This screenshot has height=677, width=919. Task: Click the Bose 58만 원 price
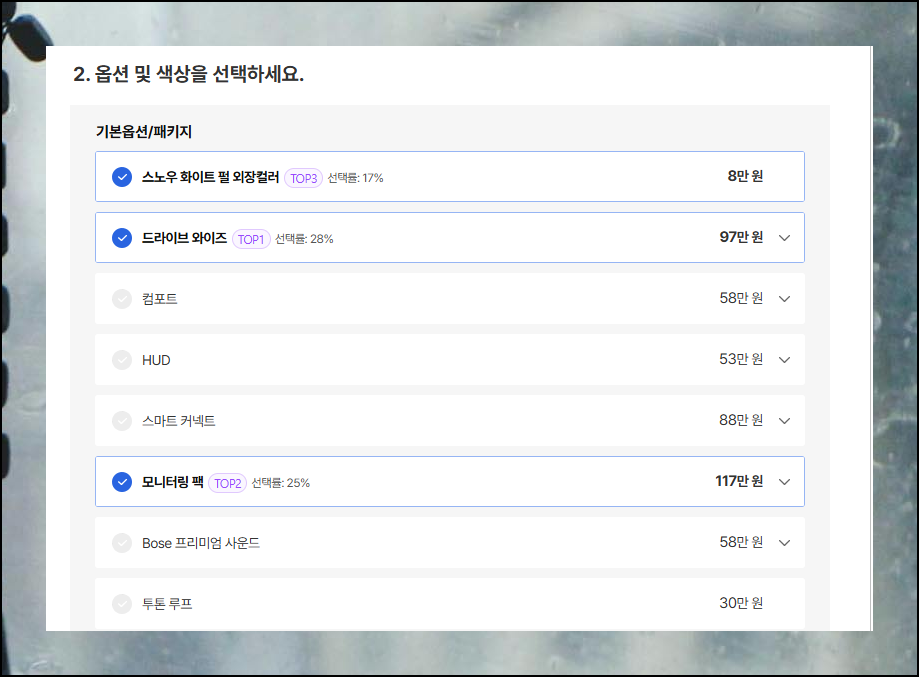741,542
